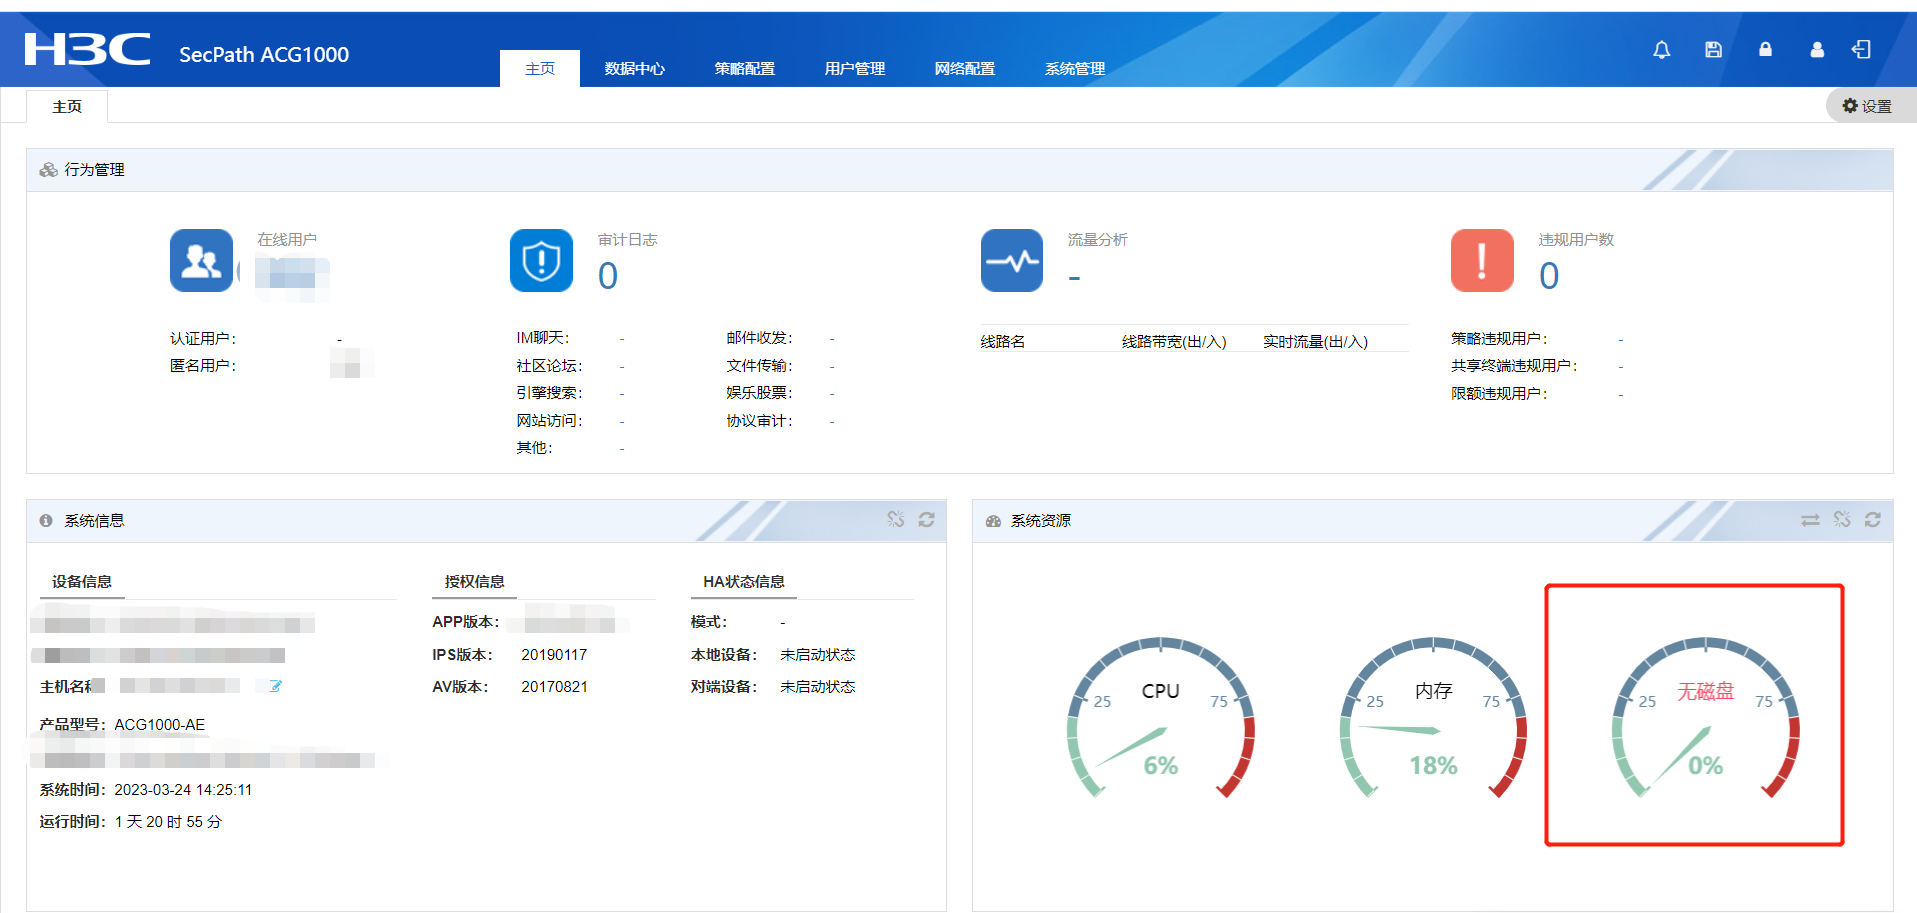Click the 娱乐股票 label

(759, 393)
